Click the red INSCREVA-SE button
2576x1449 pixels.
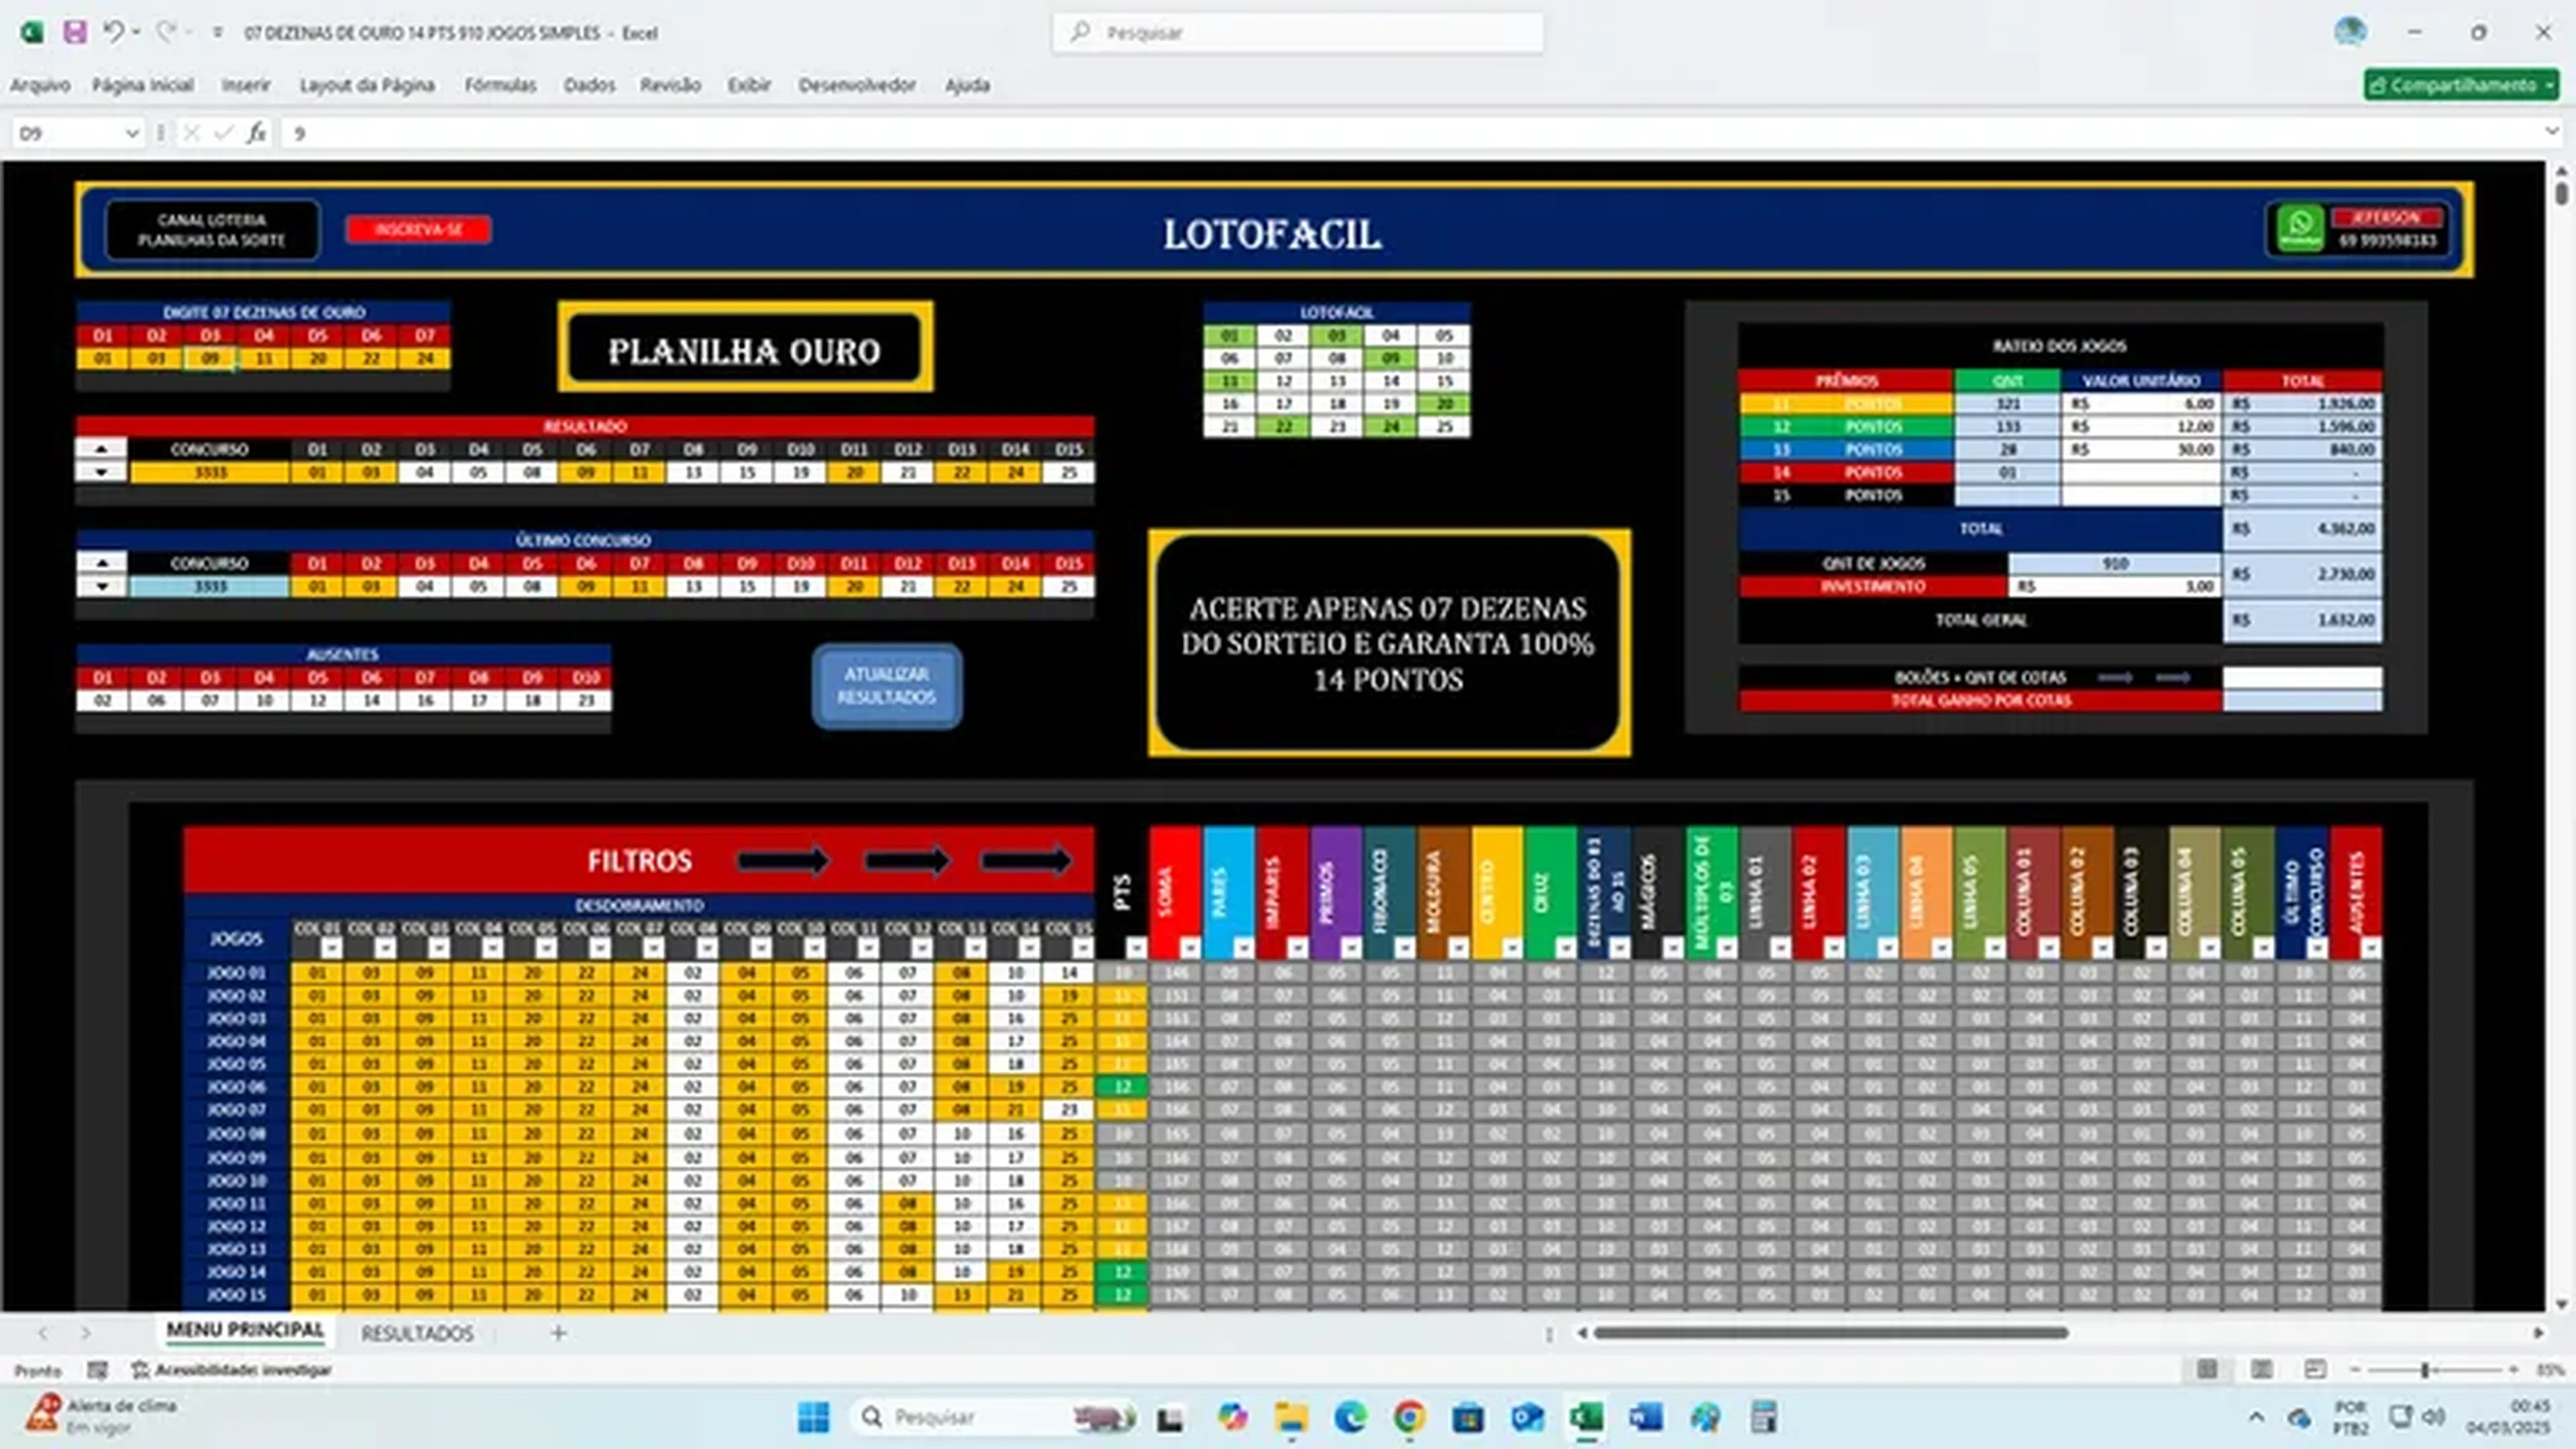[418, 229]
